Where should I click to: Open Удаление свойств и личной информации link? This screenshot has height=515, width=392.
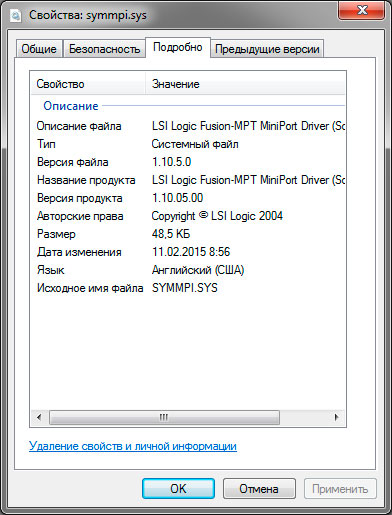(133, 446)
